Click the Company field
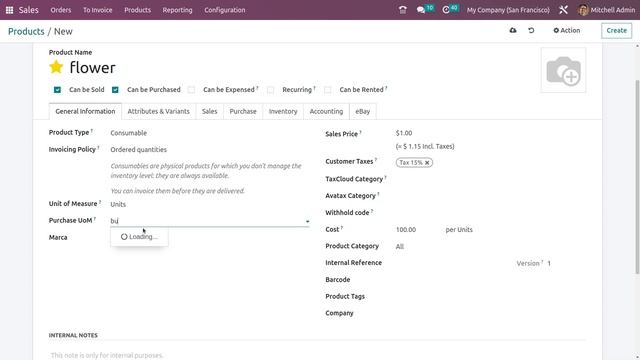 click(491, 313)
